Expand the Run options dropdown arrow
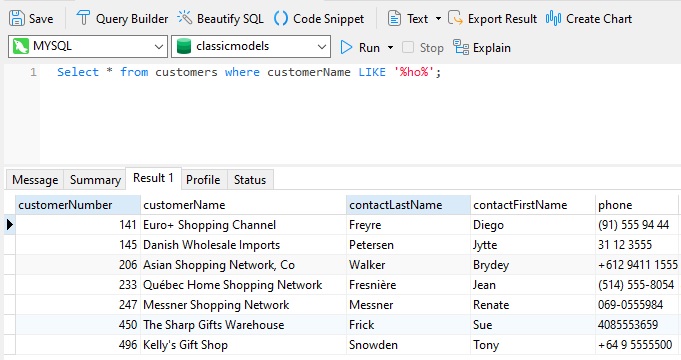Screen dimensions: 681x360 390,47
